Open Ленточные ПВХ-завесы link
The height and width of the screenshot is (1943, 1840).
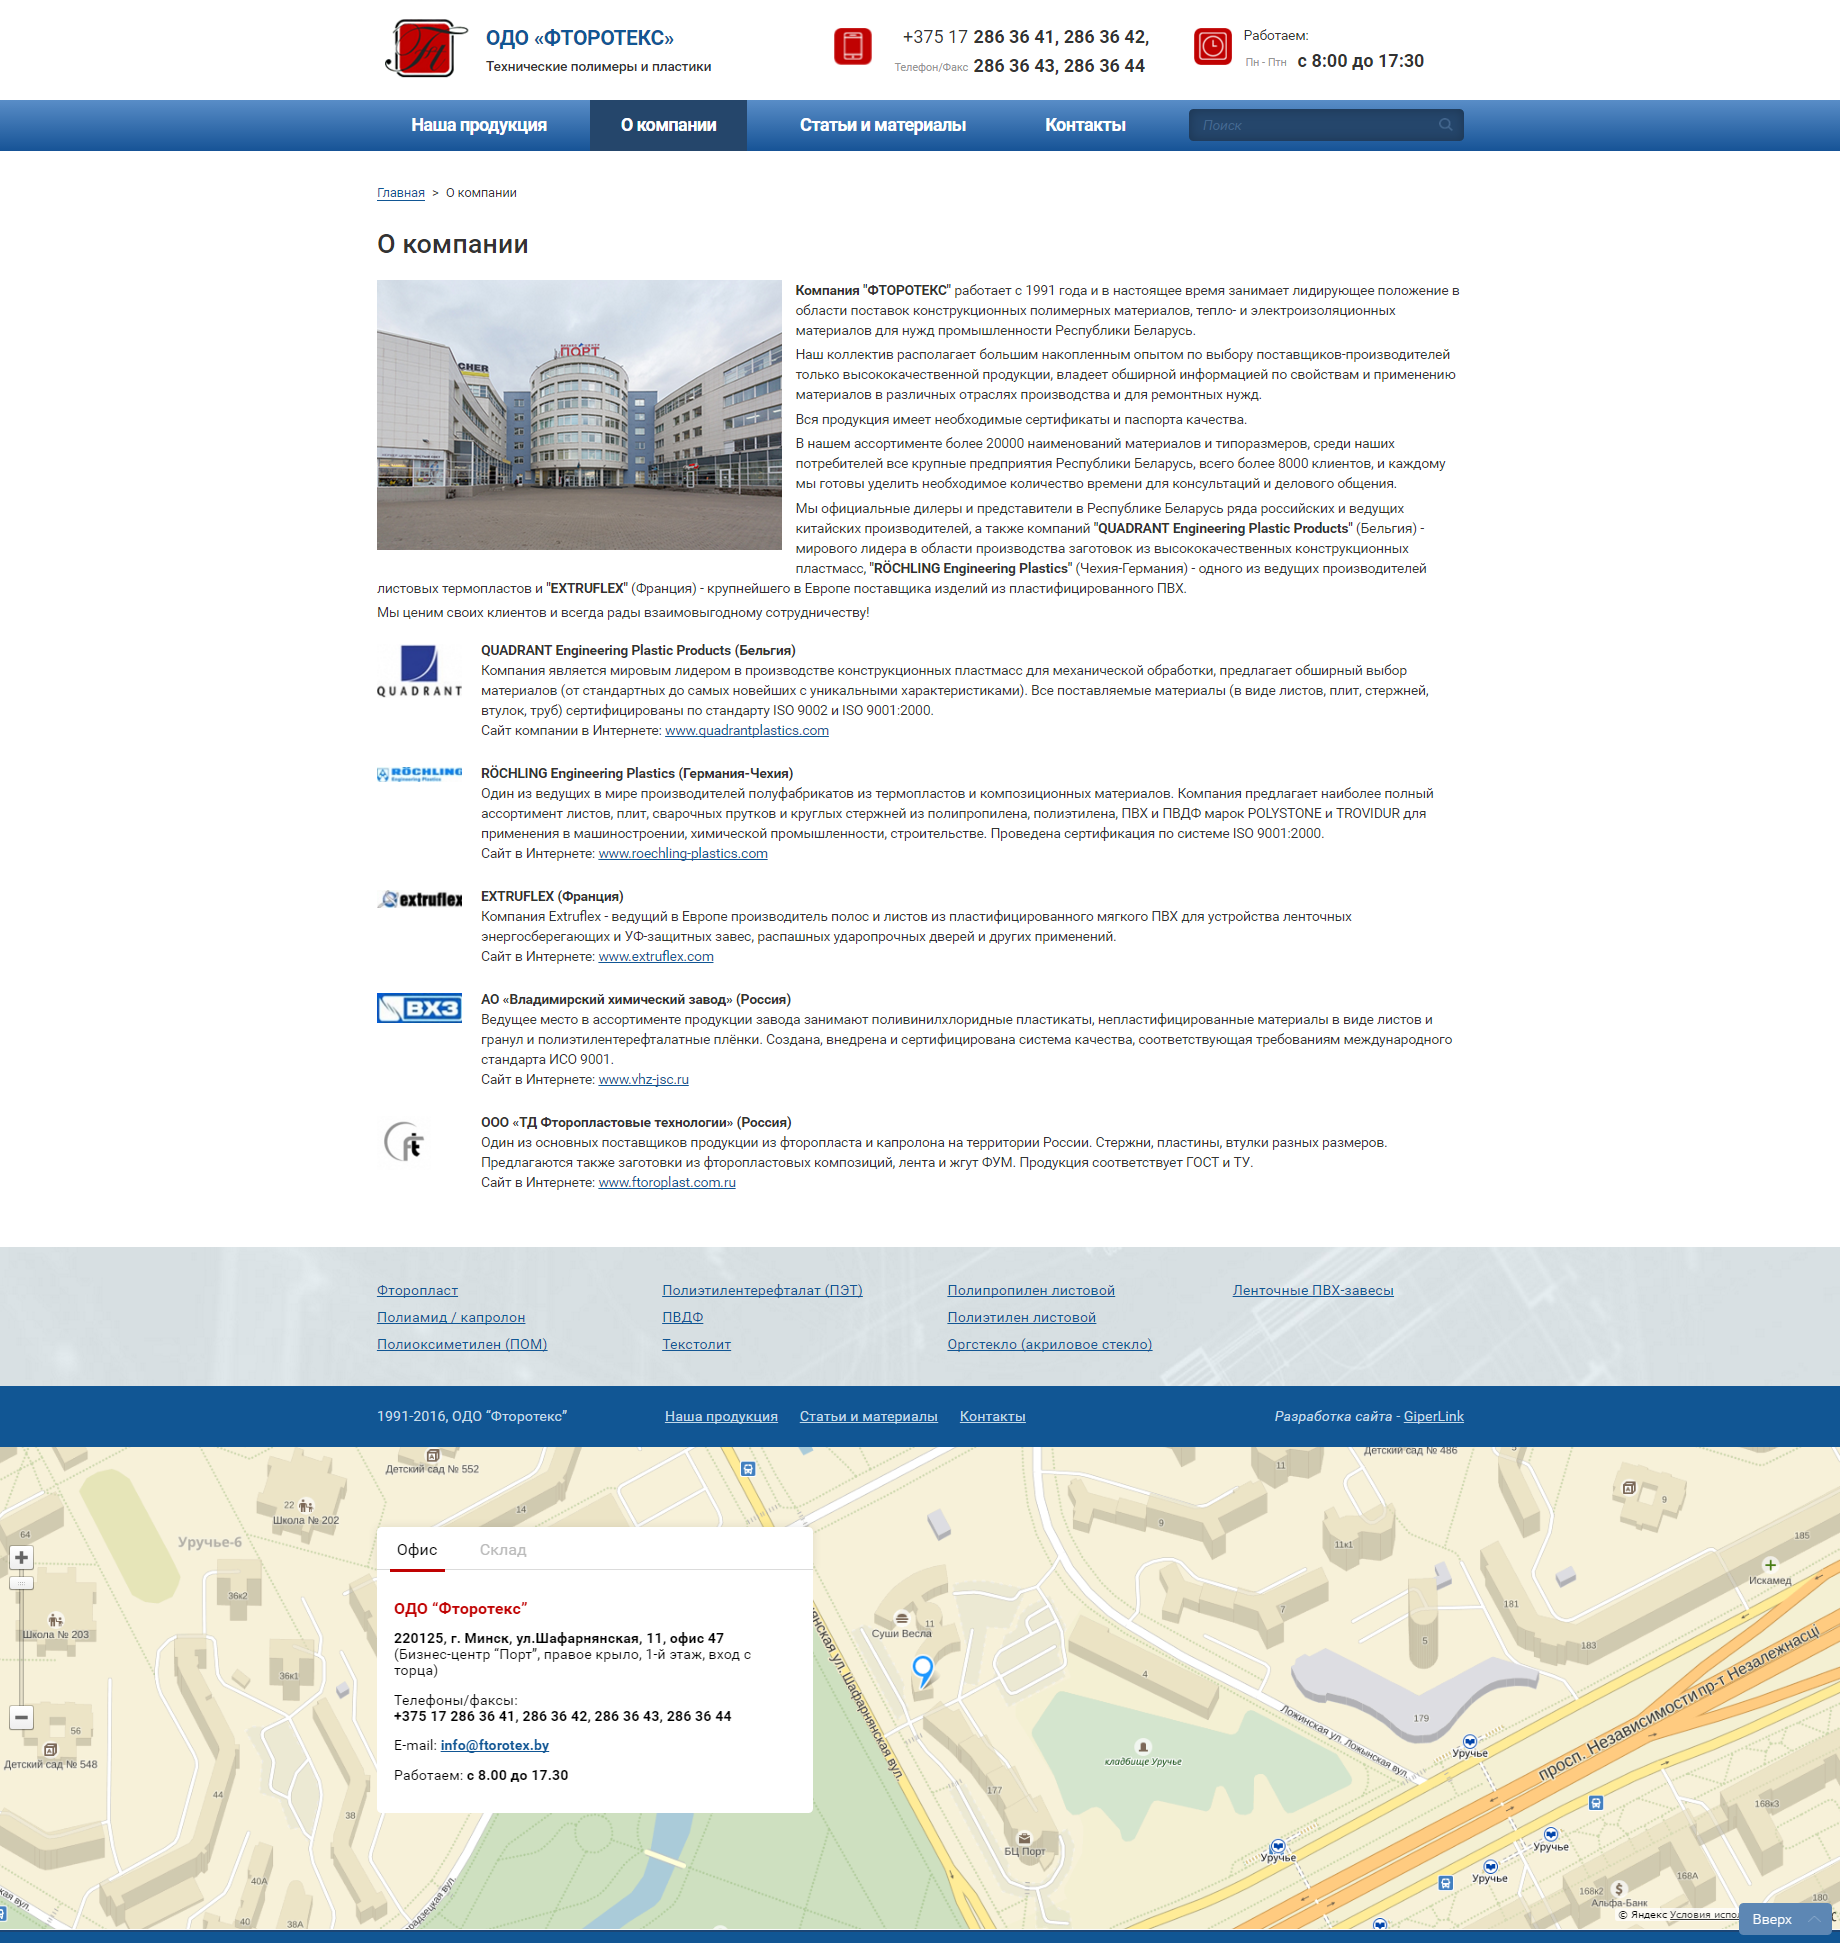[x=1313, y=1290]
